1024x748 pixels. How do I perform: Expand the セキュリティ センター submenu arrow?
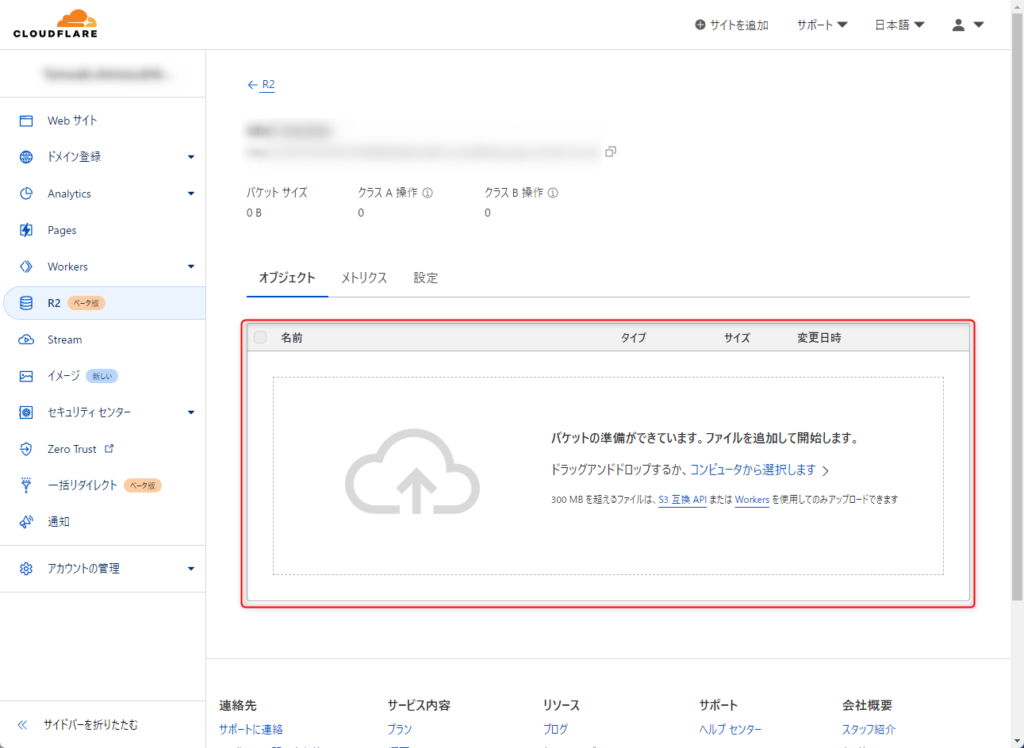pyautogui.click(x=191, y=412)
